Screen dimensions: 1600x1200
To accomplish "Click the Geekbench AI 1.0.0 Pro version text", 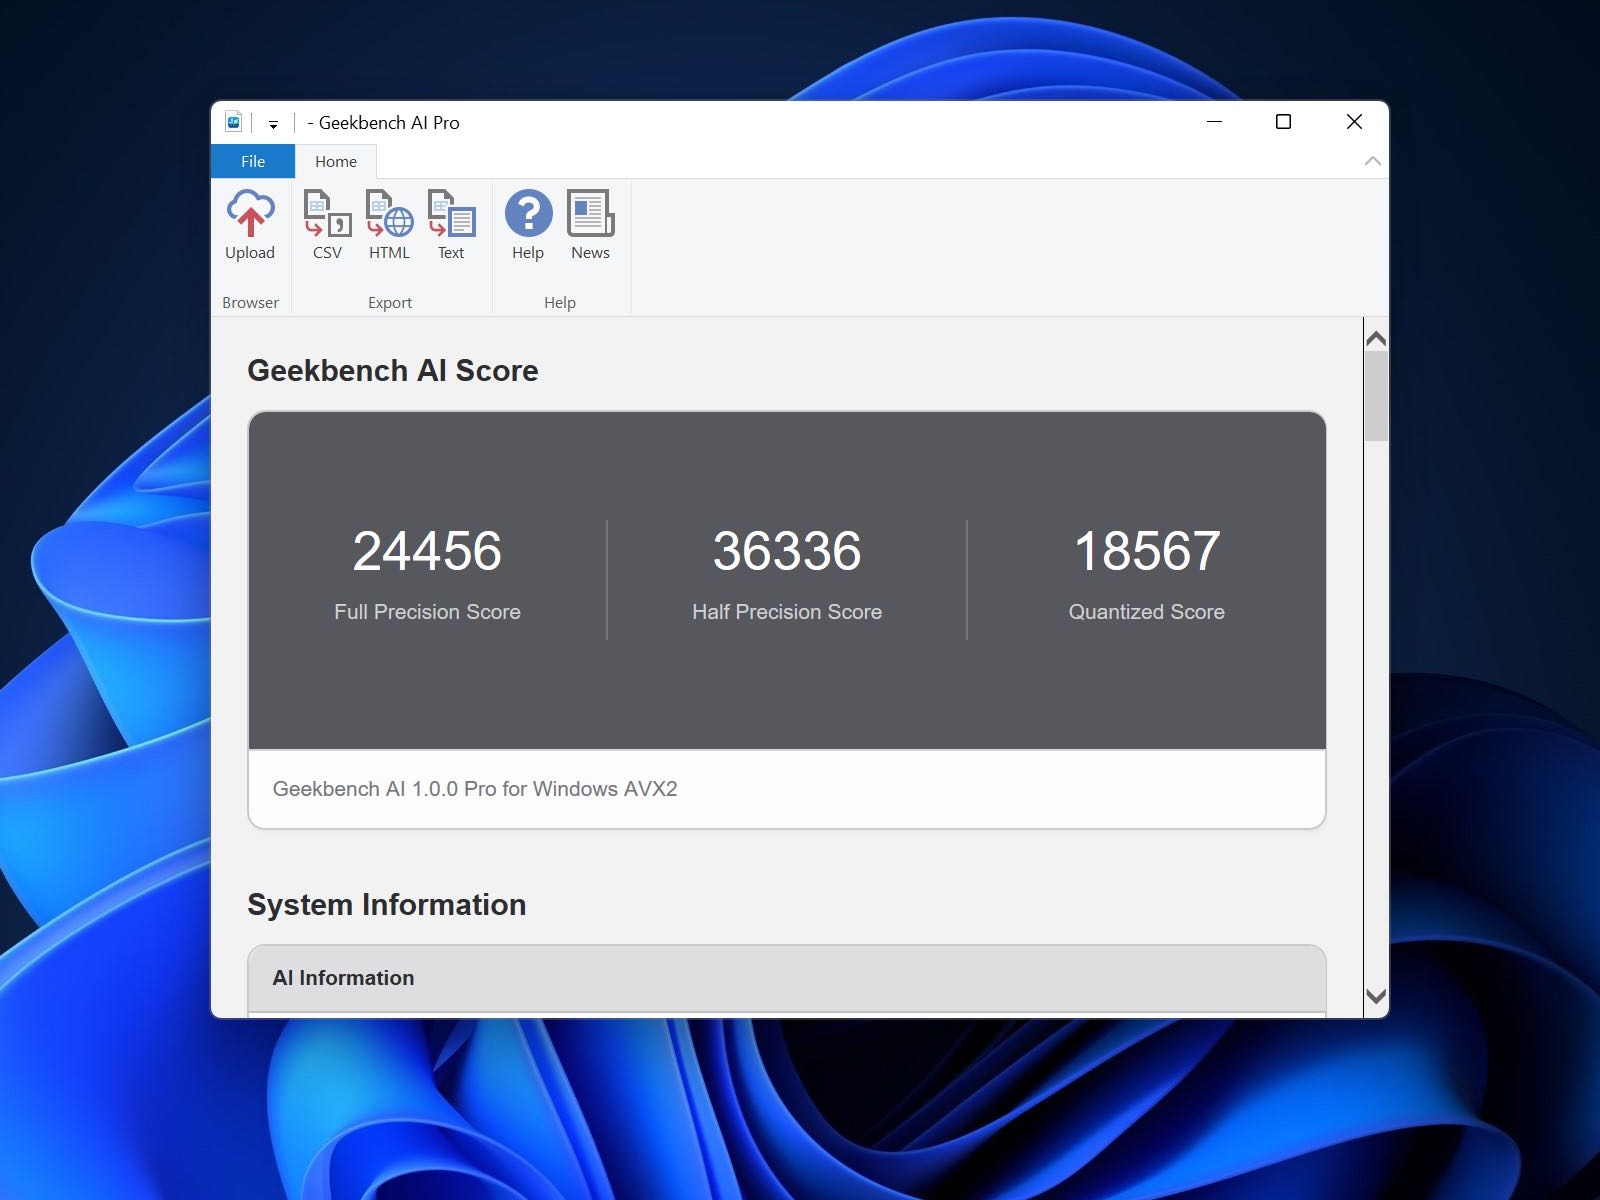I will tap(475, 789).
